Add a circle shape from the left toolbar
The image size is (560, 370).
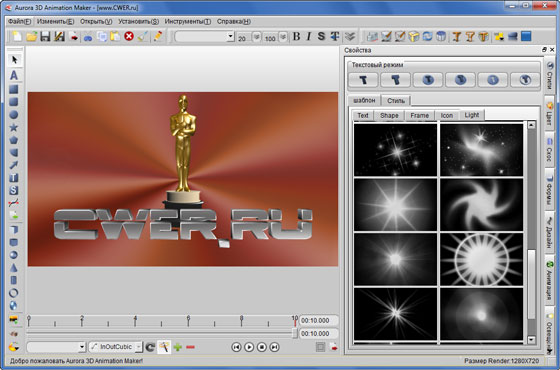coord(14,115)
